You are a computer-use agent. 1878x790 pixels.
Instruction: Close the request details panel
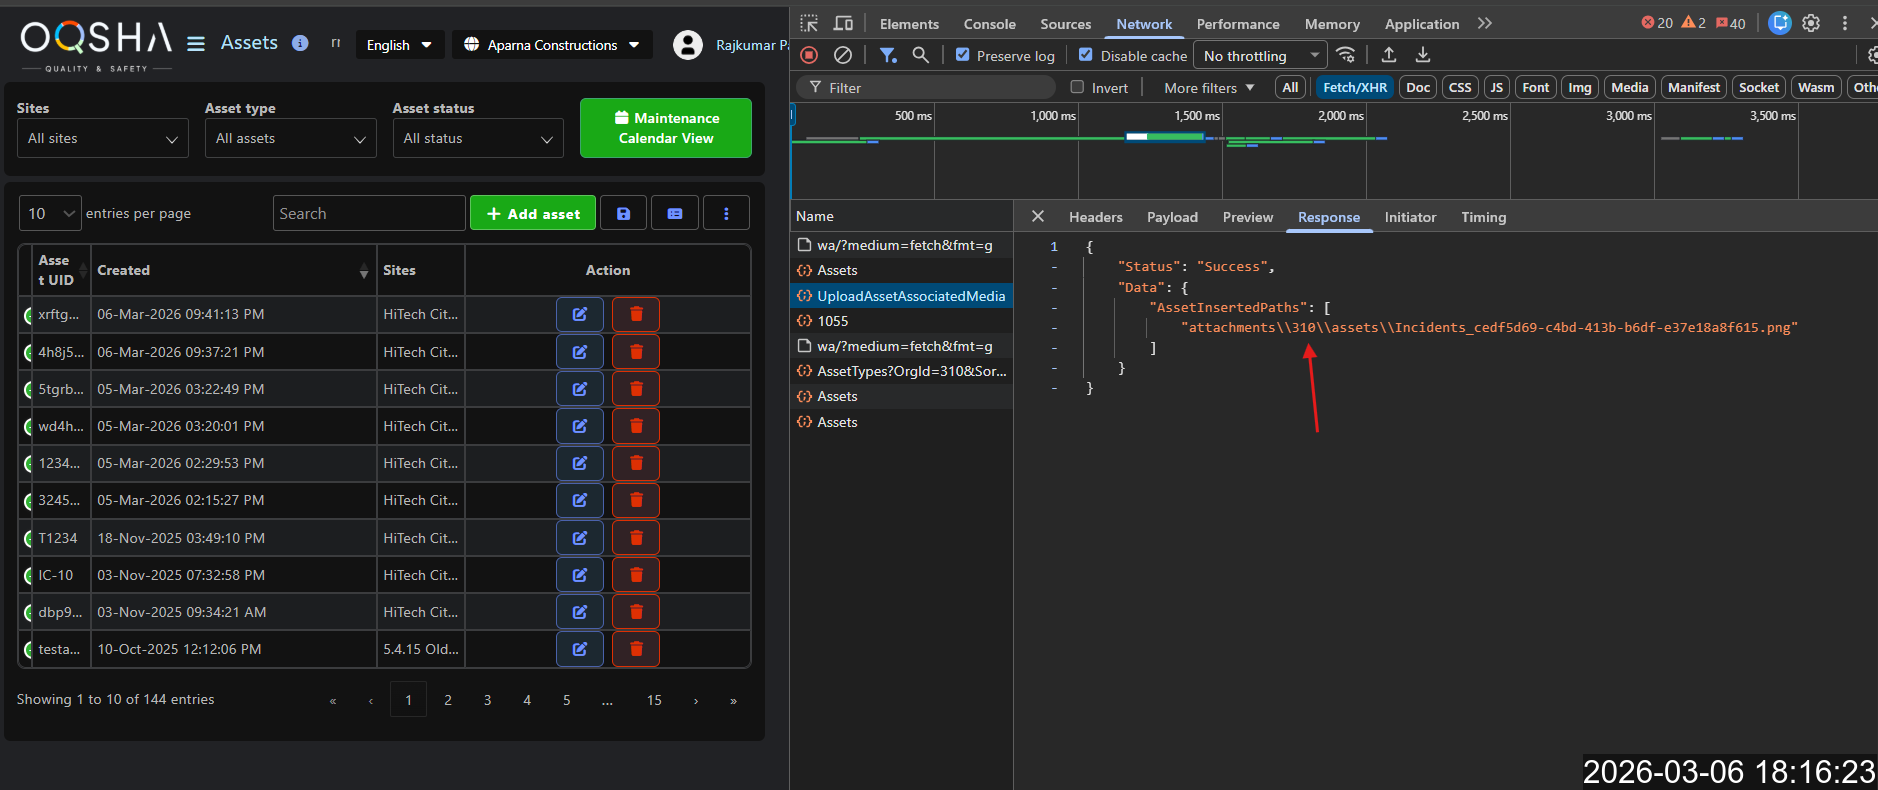1038,216
